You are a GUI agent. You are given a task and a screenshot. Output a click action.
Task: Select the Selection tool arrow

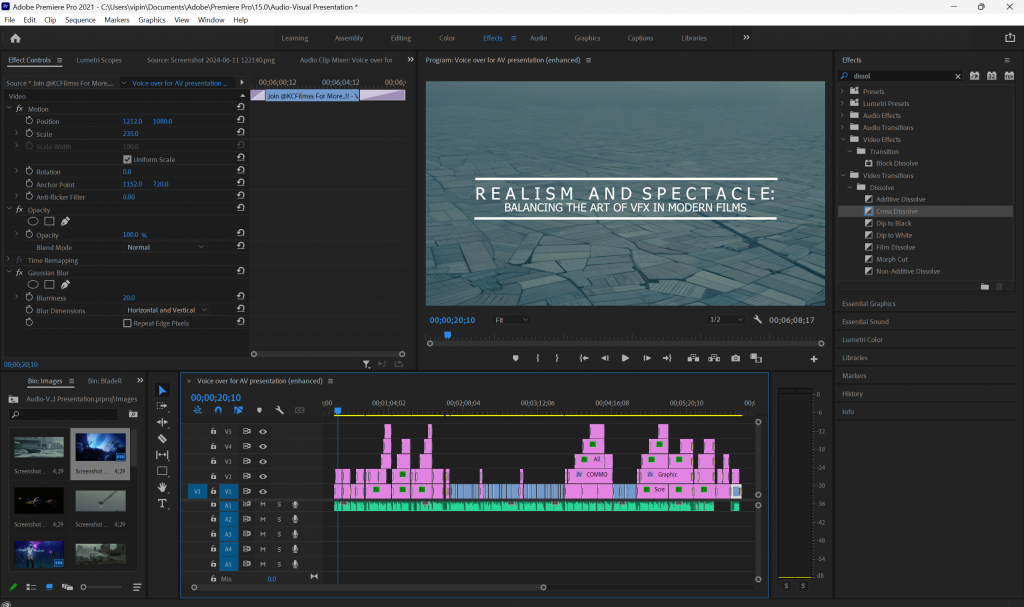click(163, 390)
